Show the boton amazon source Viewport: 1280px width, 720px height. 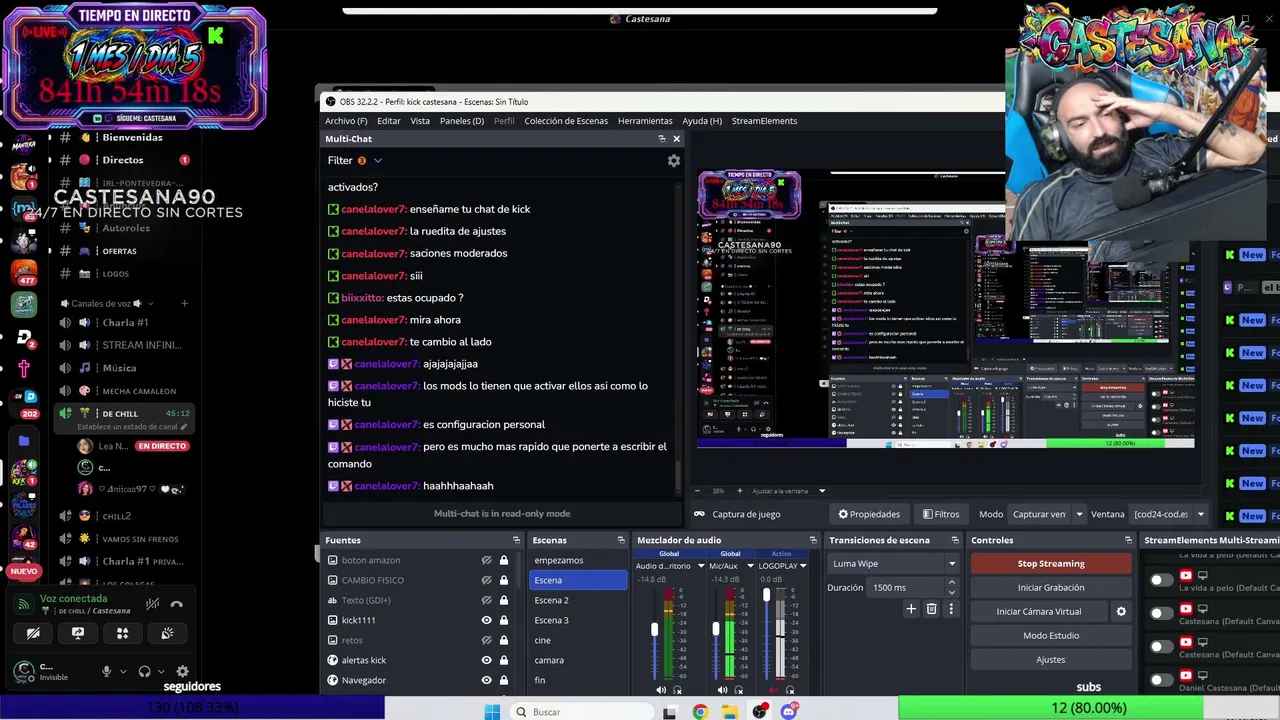point(486,560)
